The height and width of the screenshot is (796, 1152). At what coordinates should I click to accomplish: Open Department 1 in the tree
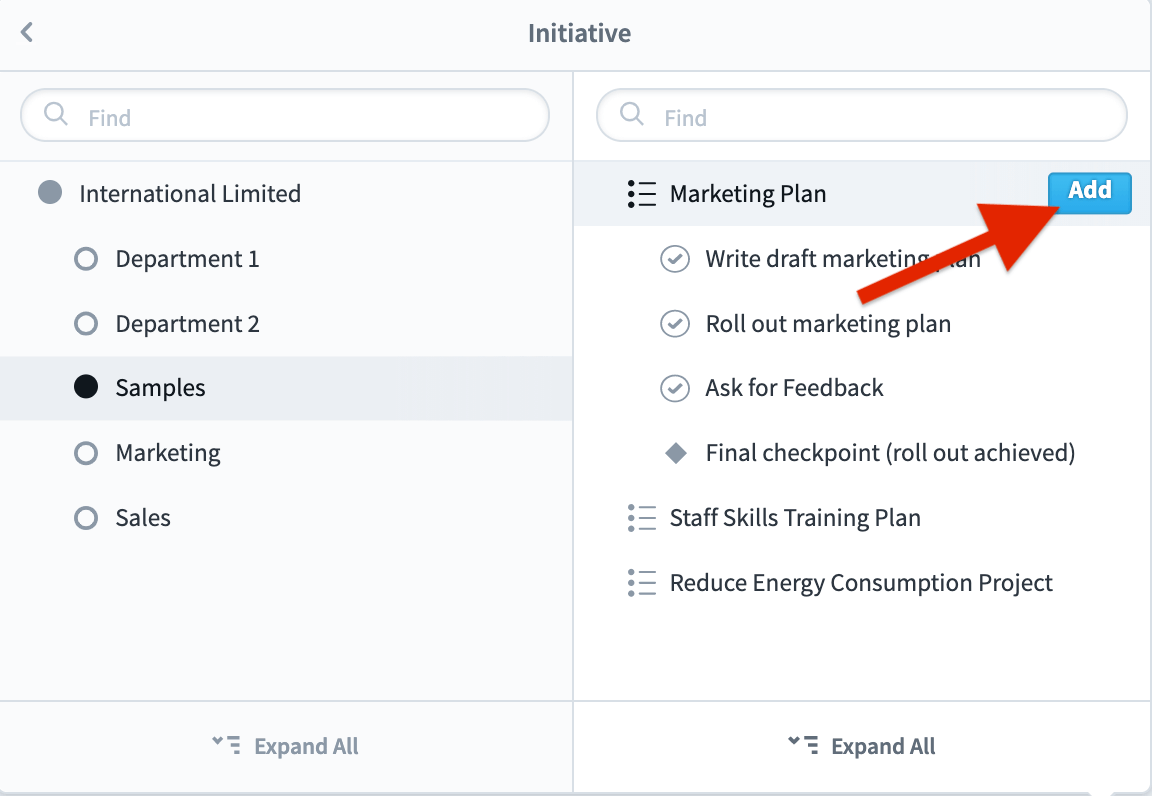[x=187, y=259]
